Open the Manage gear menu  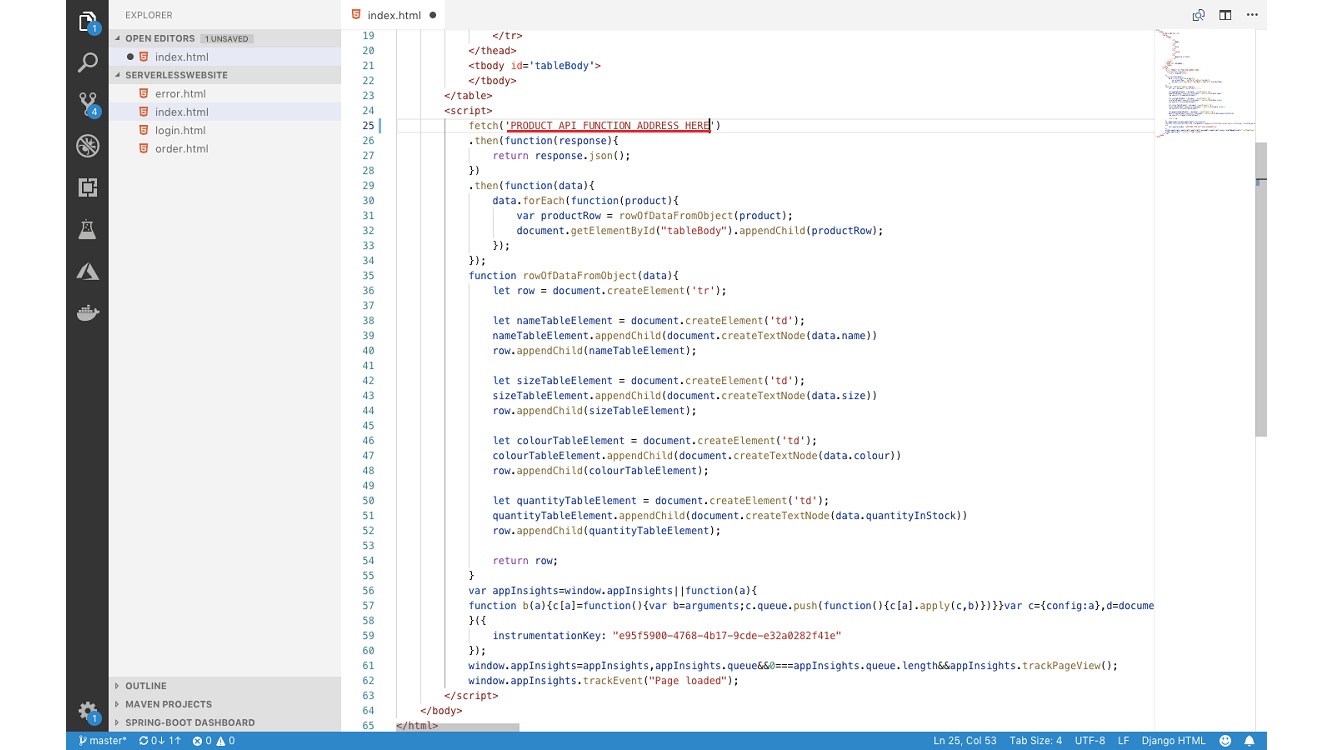87,712
